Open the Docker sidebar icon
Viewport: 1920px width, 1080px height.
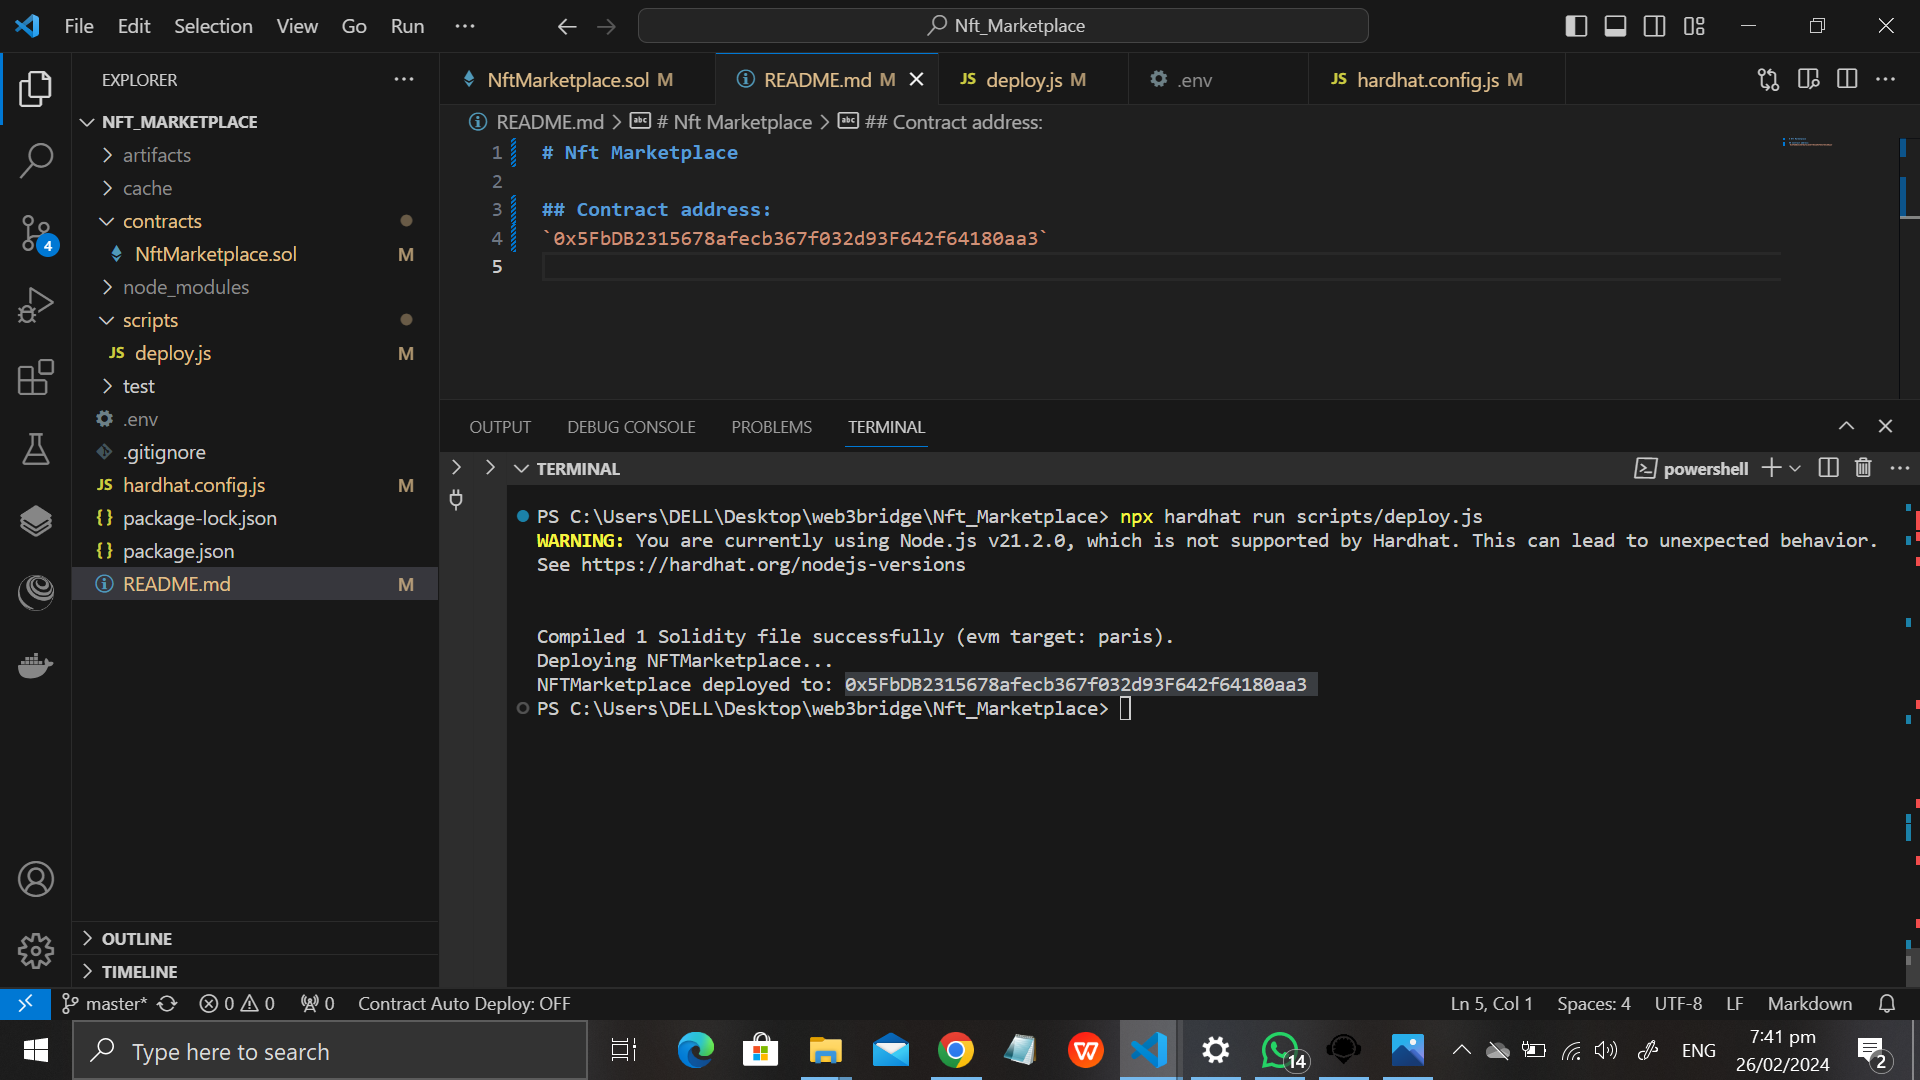pos(36,665)
